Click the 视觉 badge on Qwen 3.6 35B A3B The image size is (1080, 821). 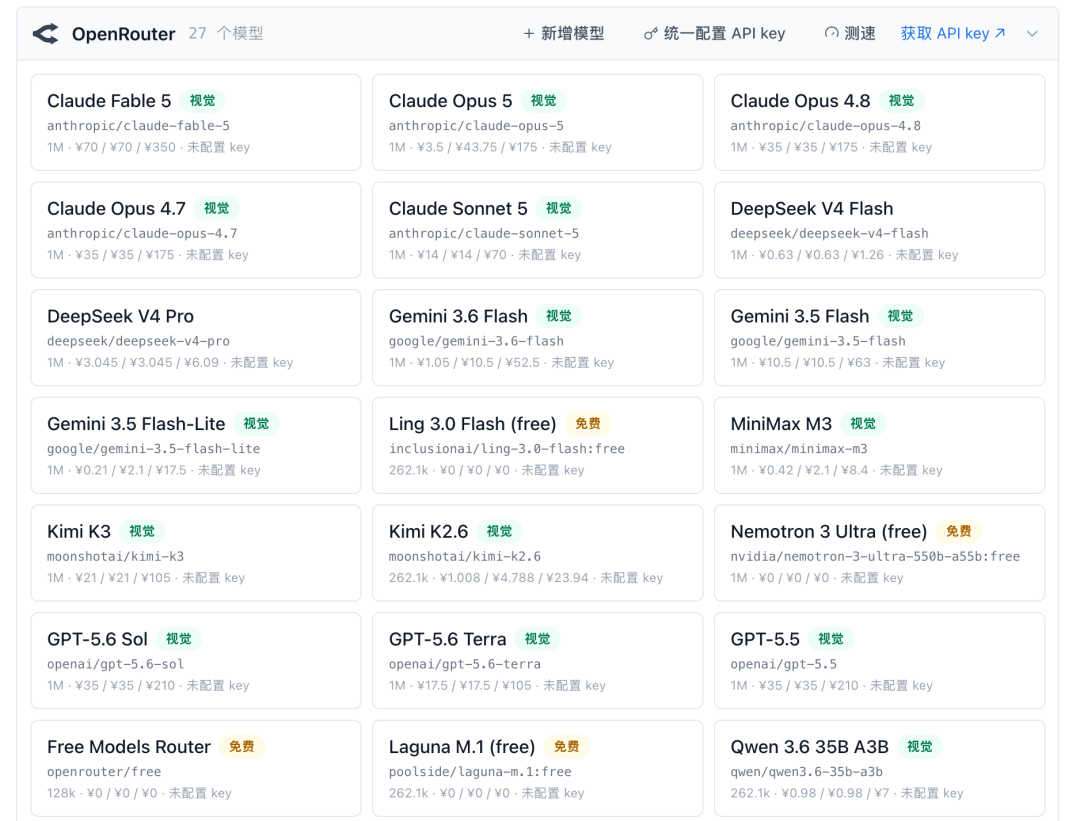coord(920,747)
